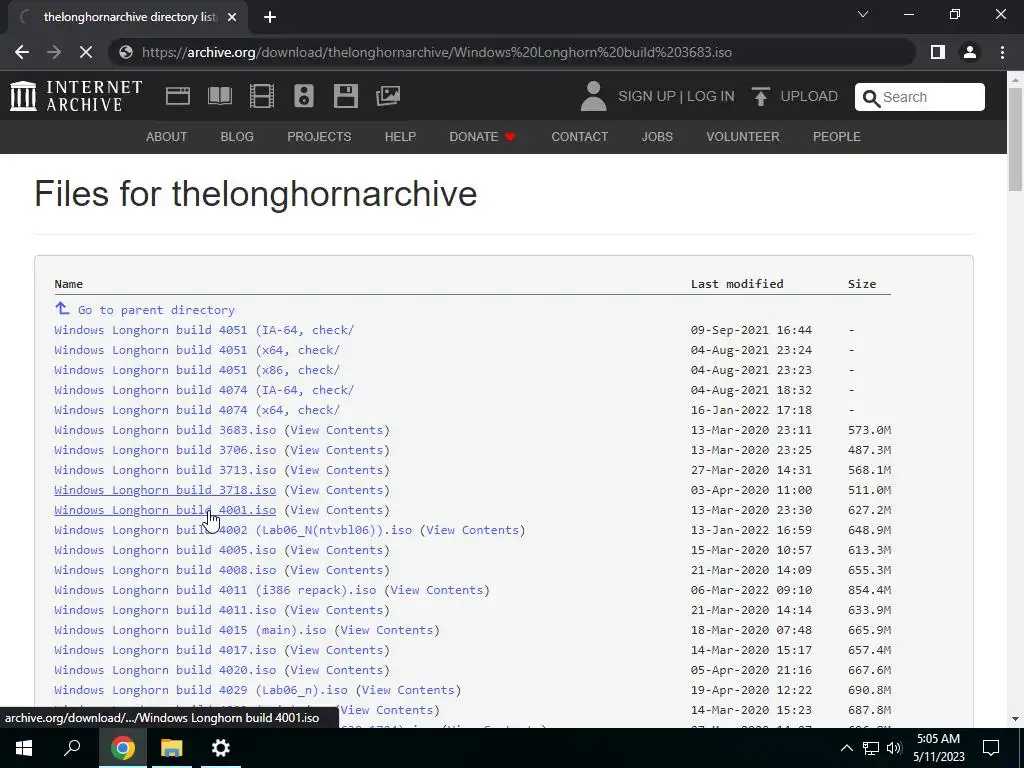The image size is (1024, 768).
Task: Click the magnifier icon in search box
Action: tap(871, 98)
